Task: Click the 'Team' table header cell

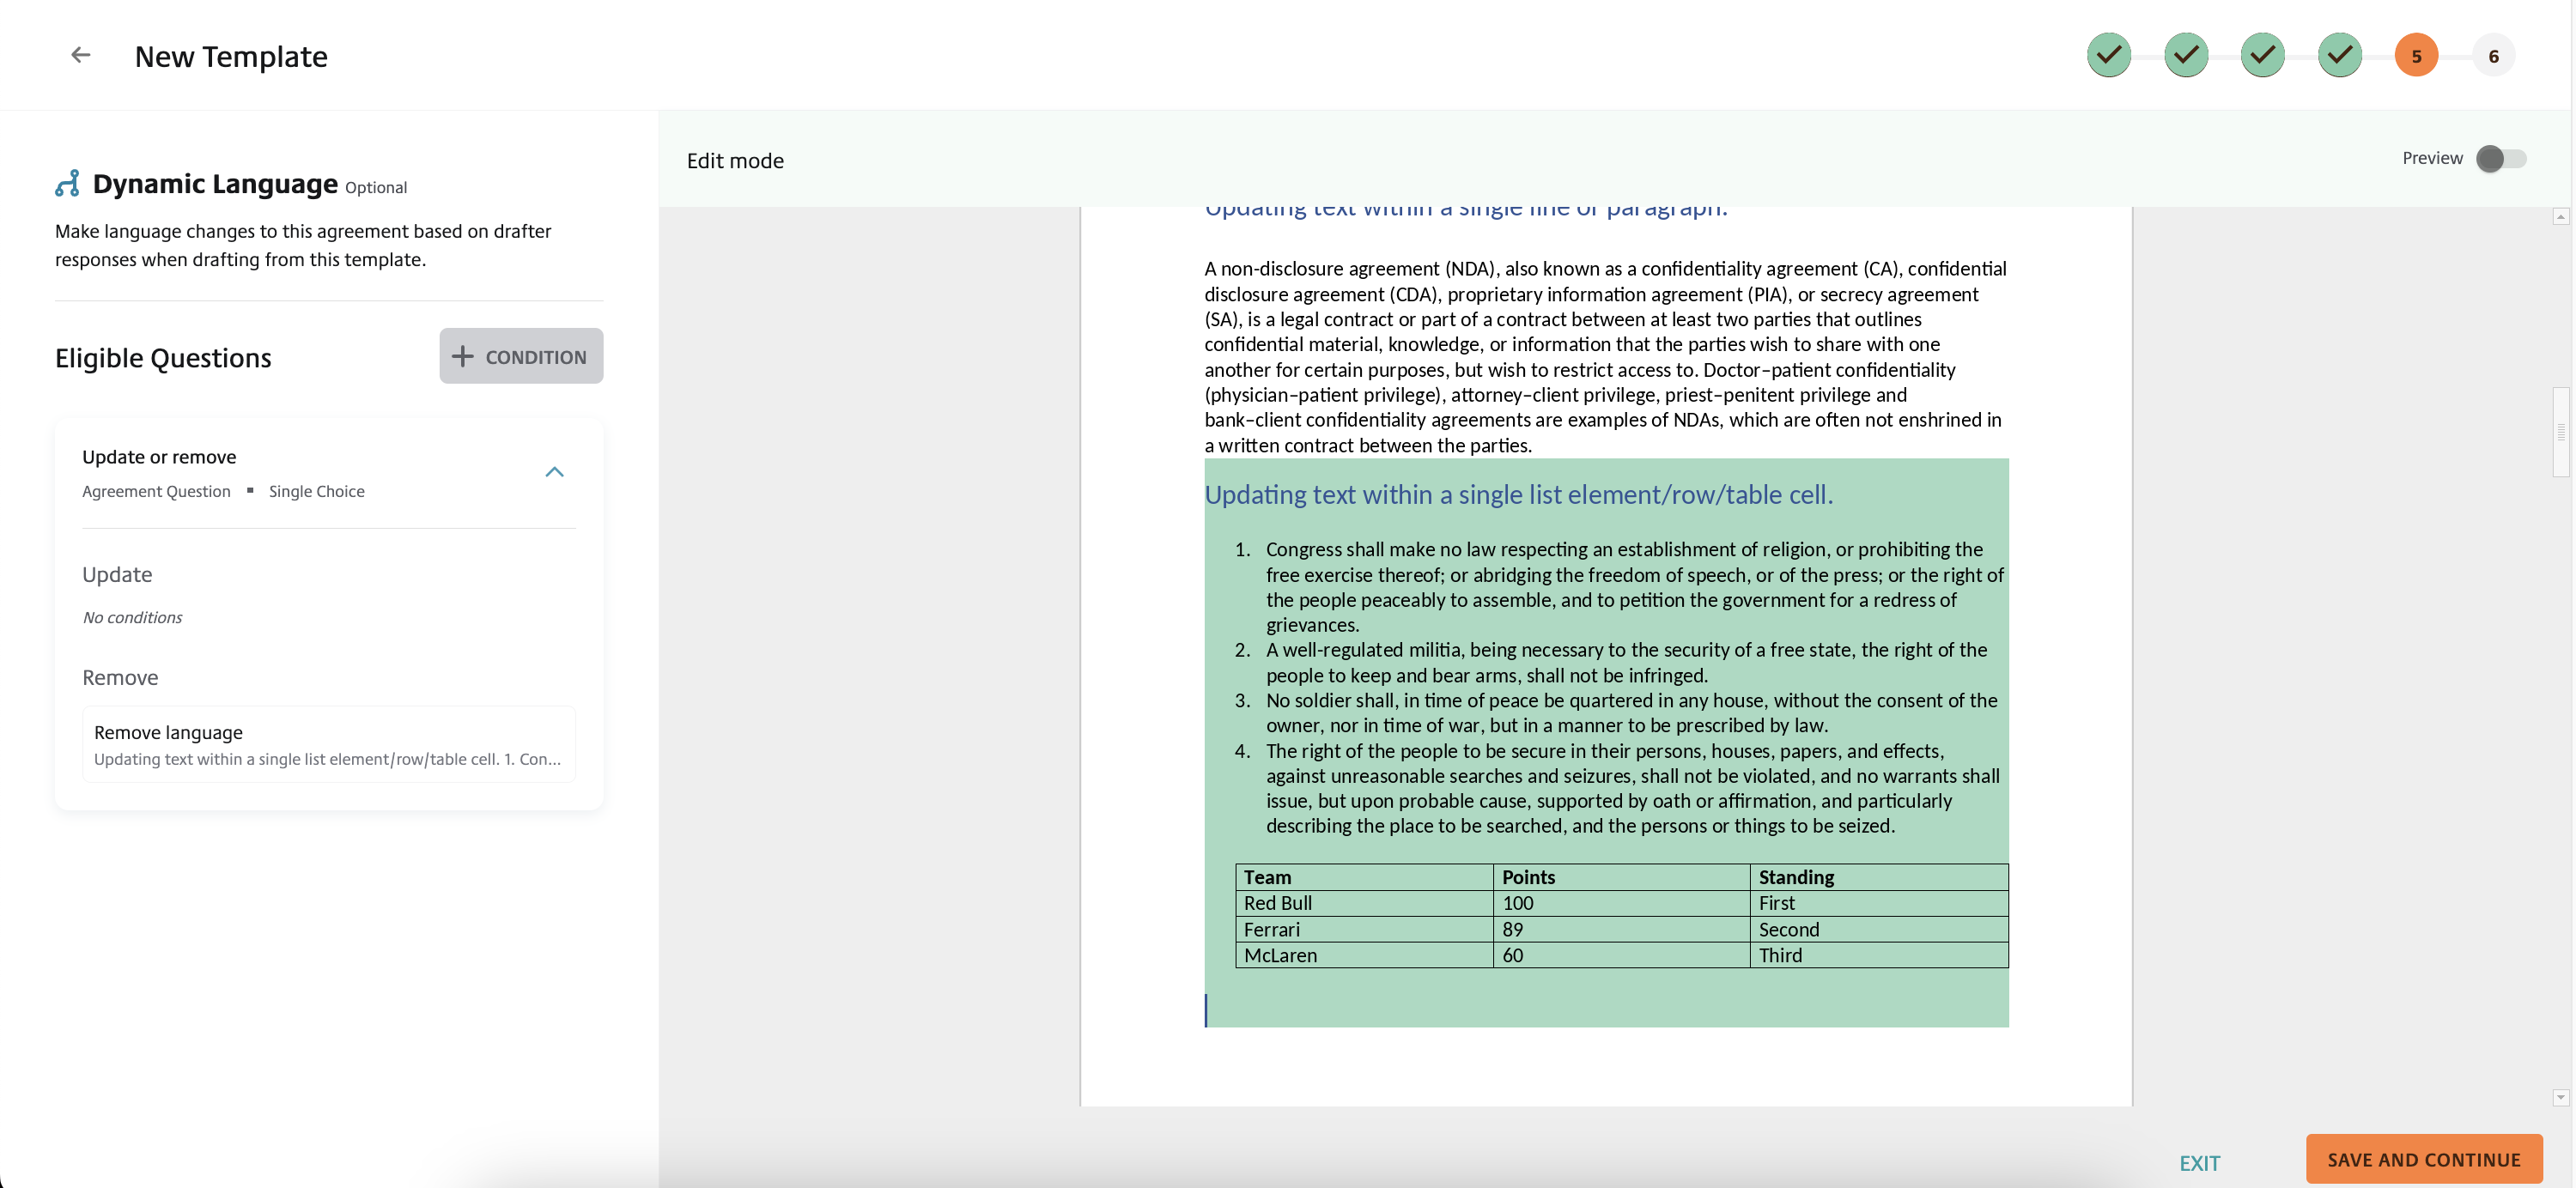Action: tap(1364, 877)
